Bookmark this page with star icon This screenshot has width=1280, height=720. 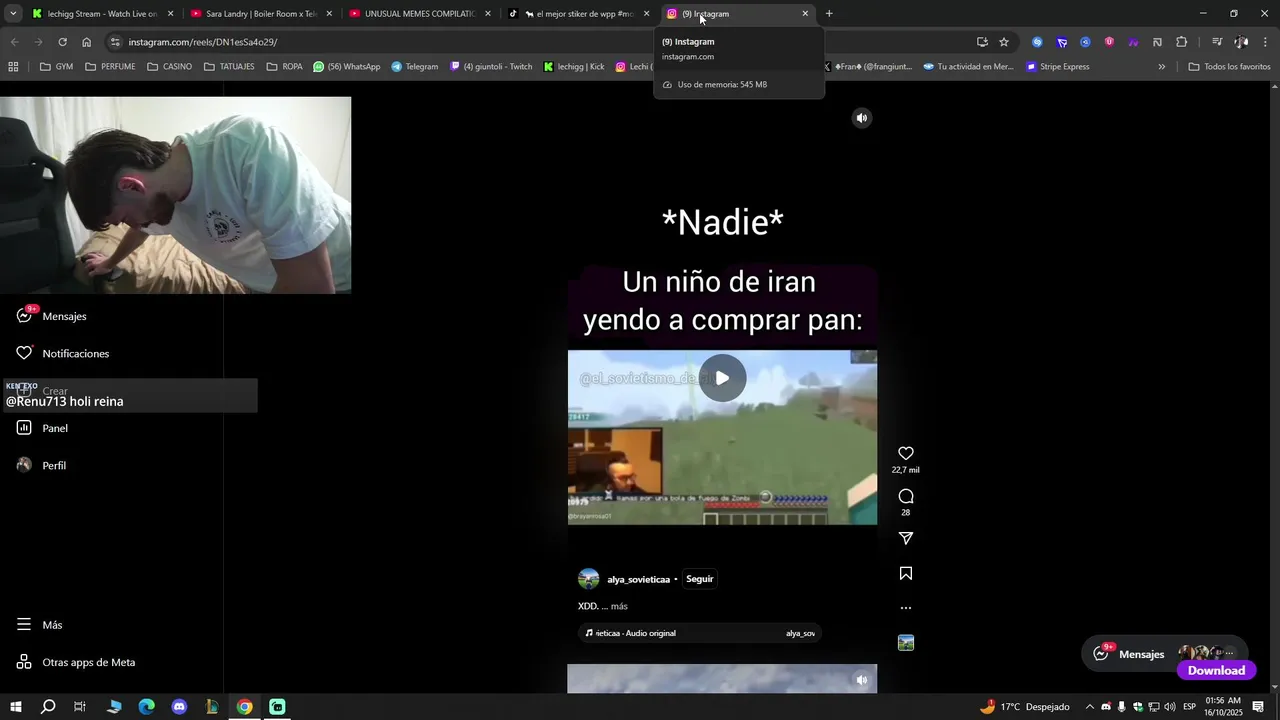coord(1004,42)
